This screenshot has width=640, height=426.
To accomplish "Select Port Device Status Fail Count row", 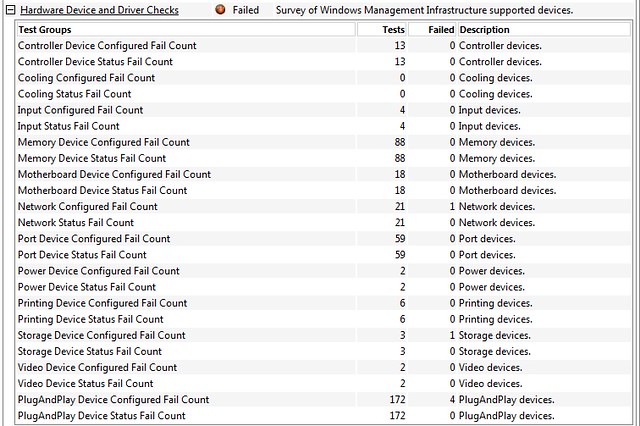I will (x=324, y=255).
